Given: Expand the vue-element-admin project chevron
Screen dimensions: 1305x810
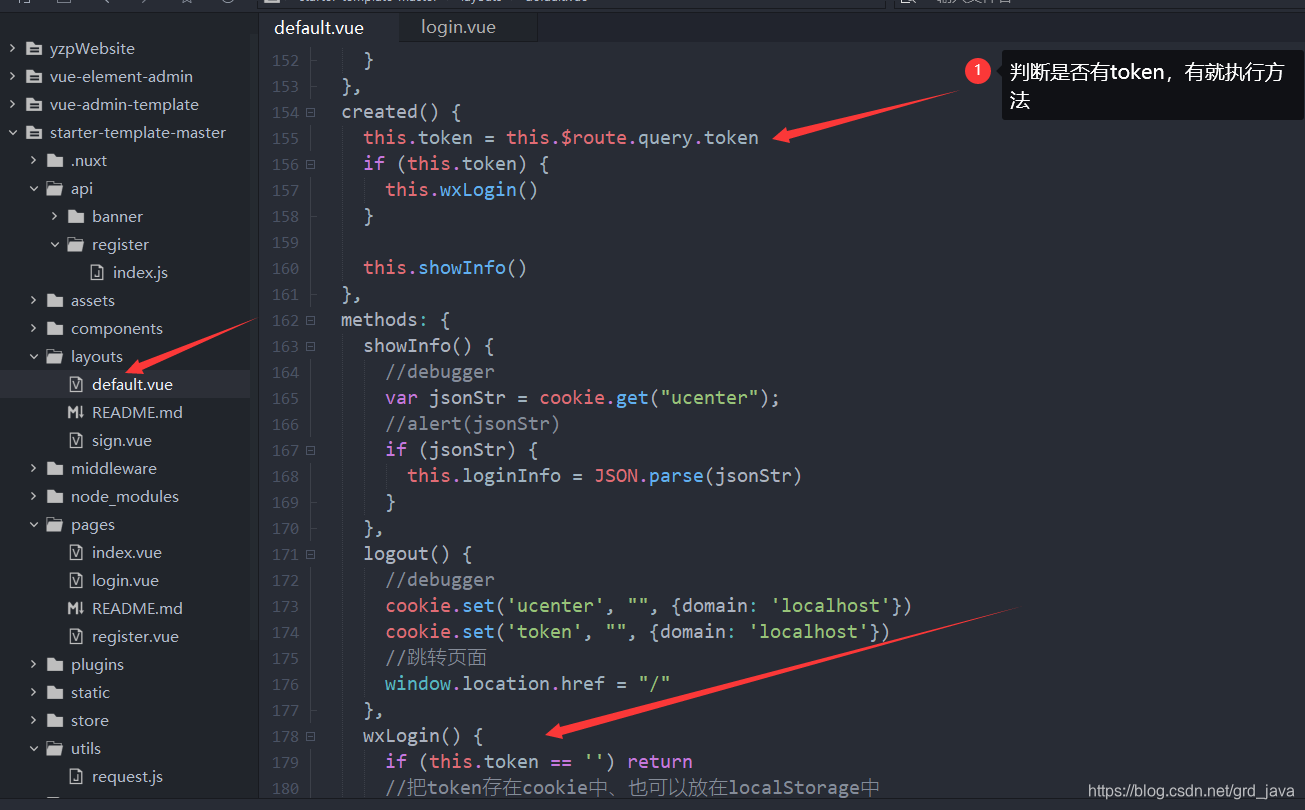Looking at the screenshot, I should tap(12, 76).
